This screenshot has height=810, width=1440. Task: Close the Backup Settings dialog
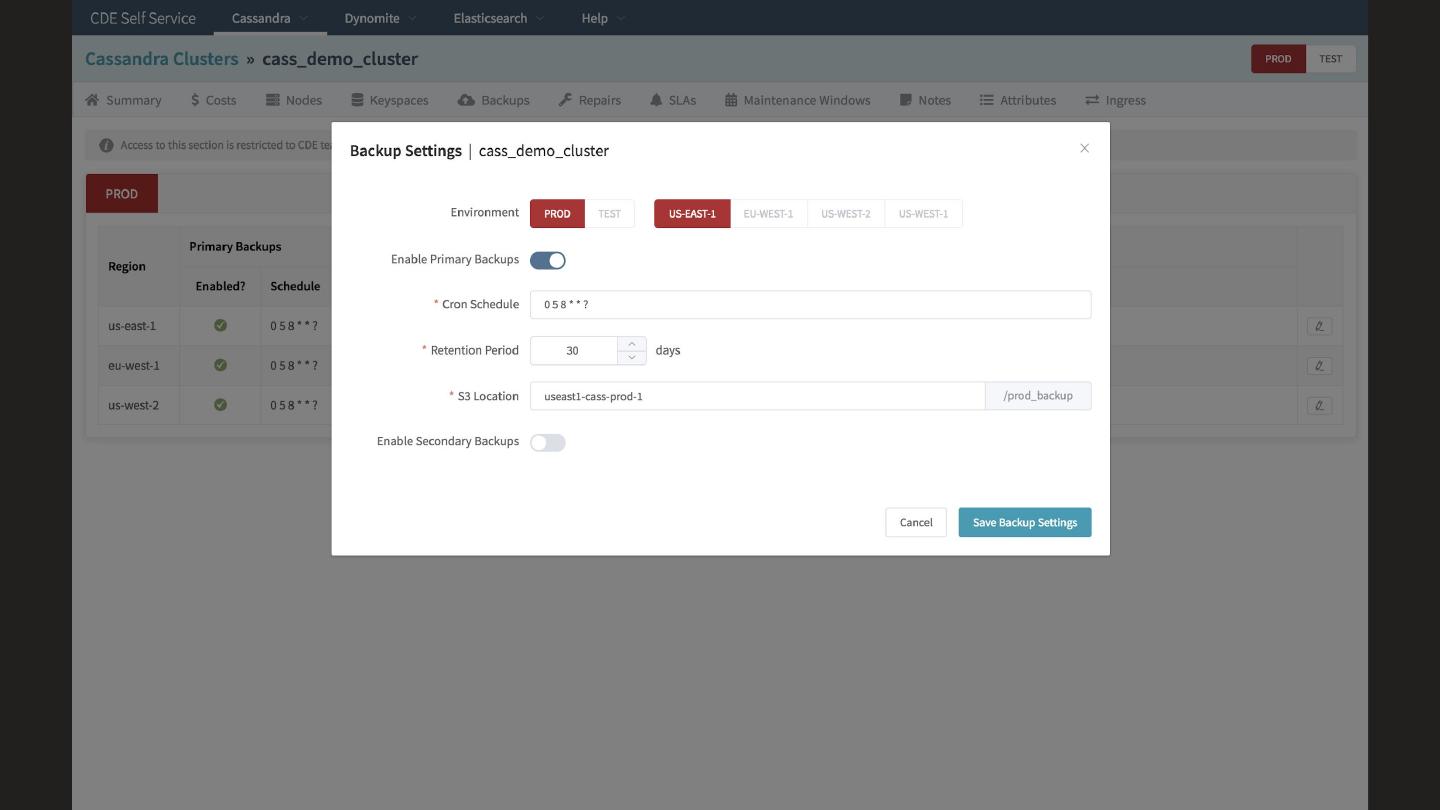coord(1084,148)
